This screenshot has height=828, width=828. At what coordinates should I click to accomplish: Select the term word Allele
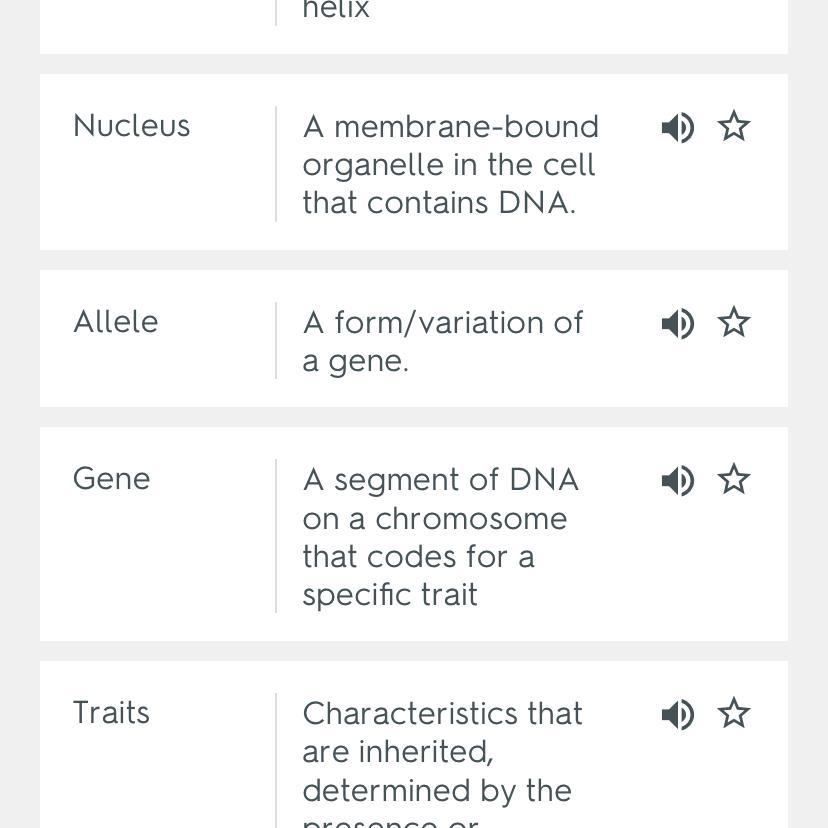[115, 322]
